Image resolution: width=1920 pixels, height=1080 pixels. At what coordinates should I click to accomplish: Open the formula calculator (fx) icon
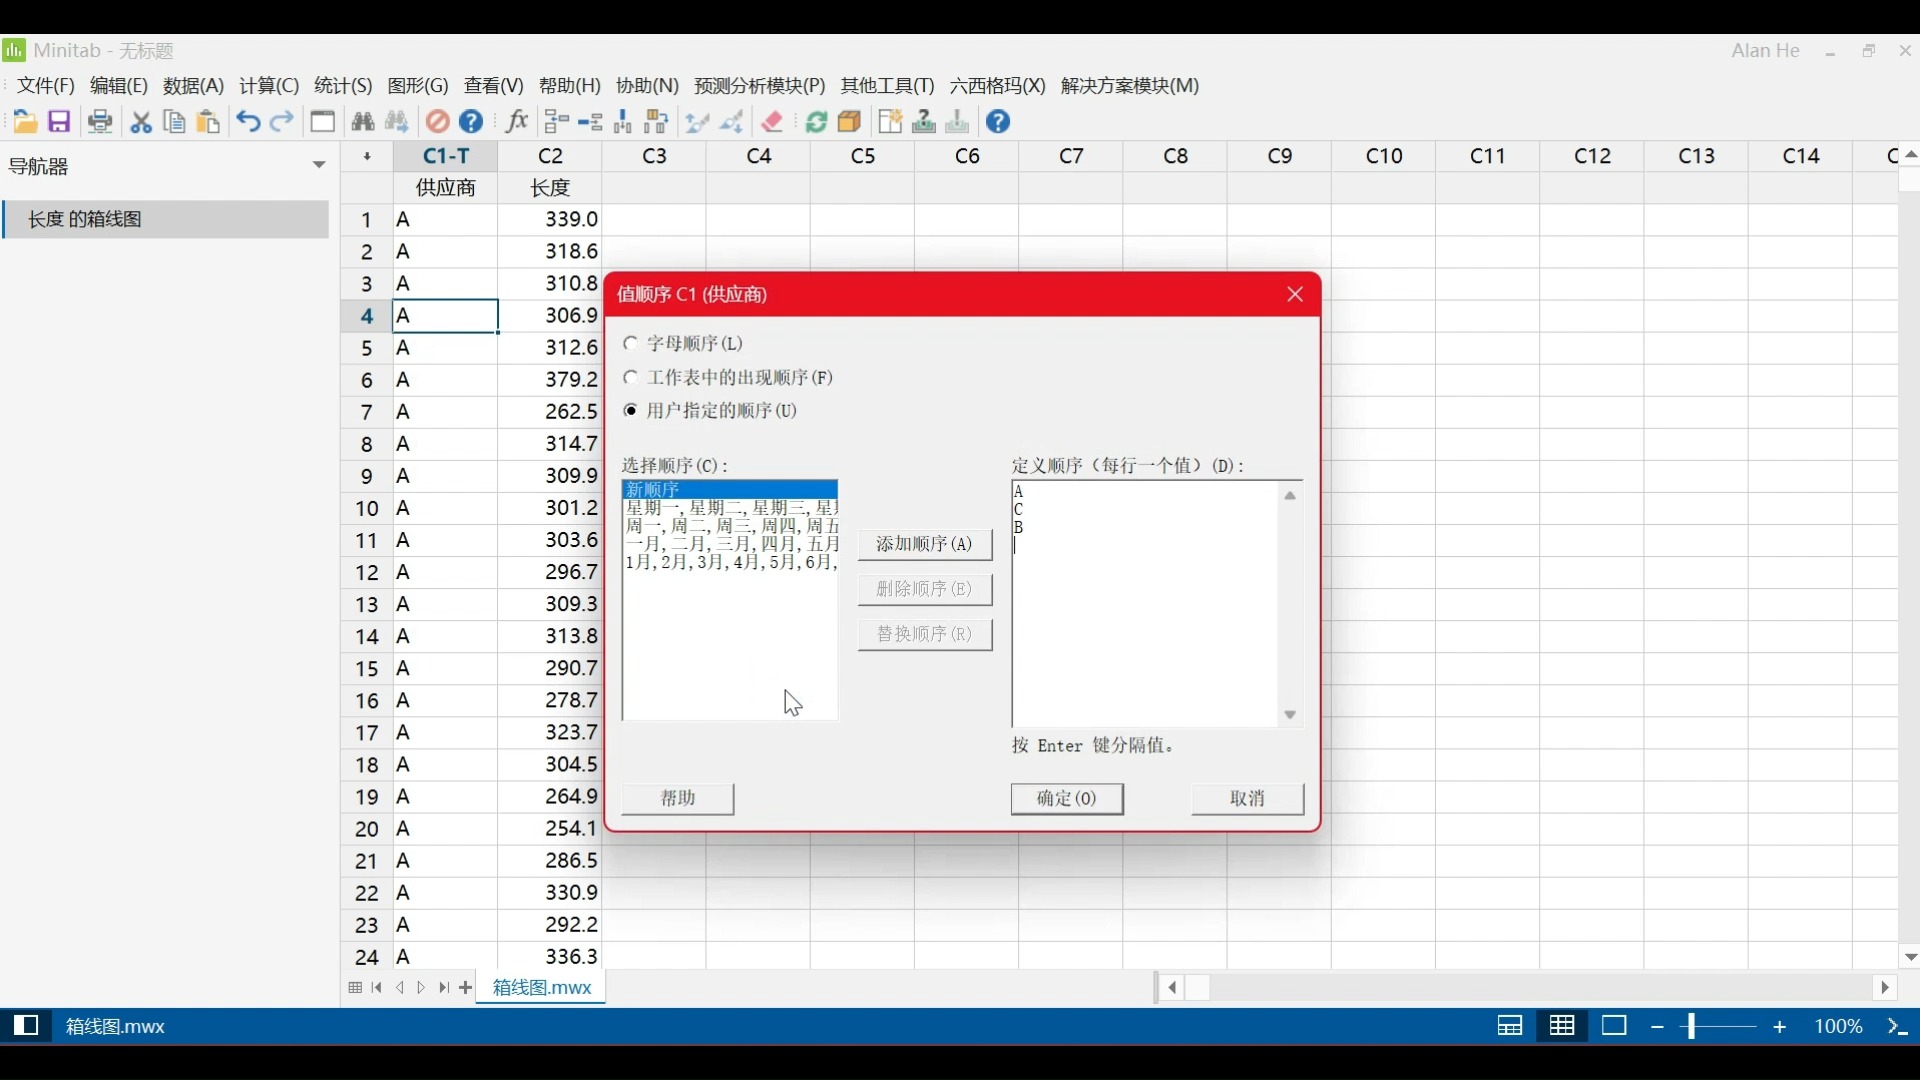[516, 121]
